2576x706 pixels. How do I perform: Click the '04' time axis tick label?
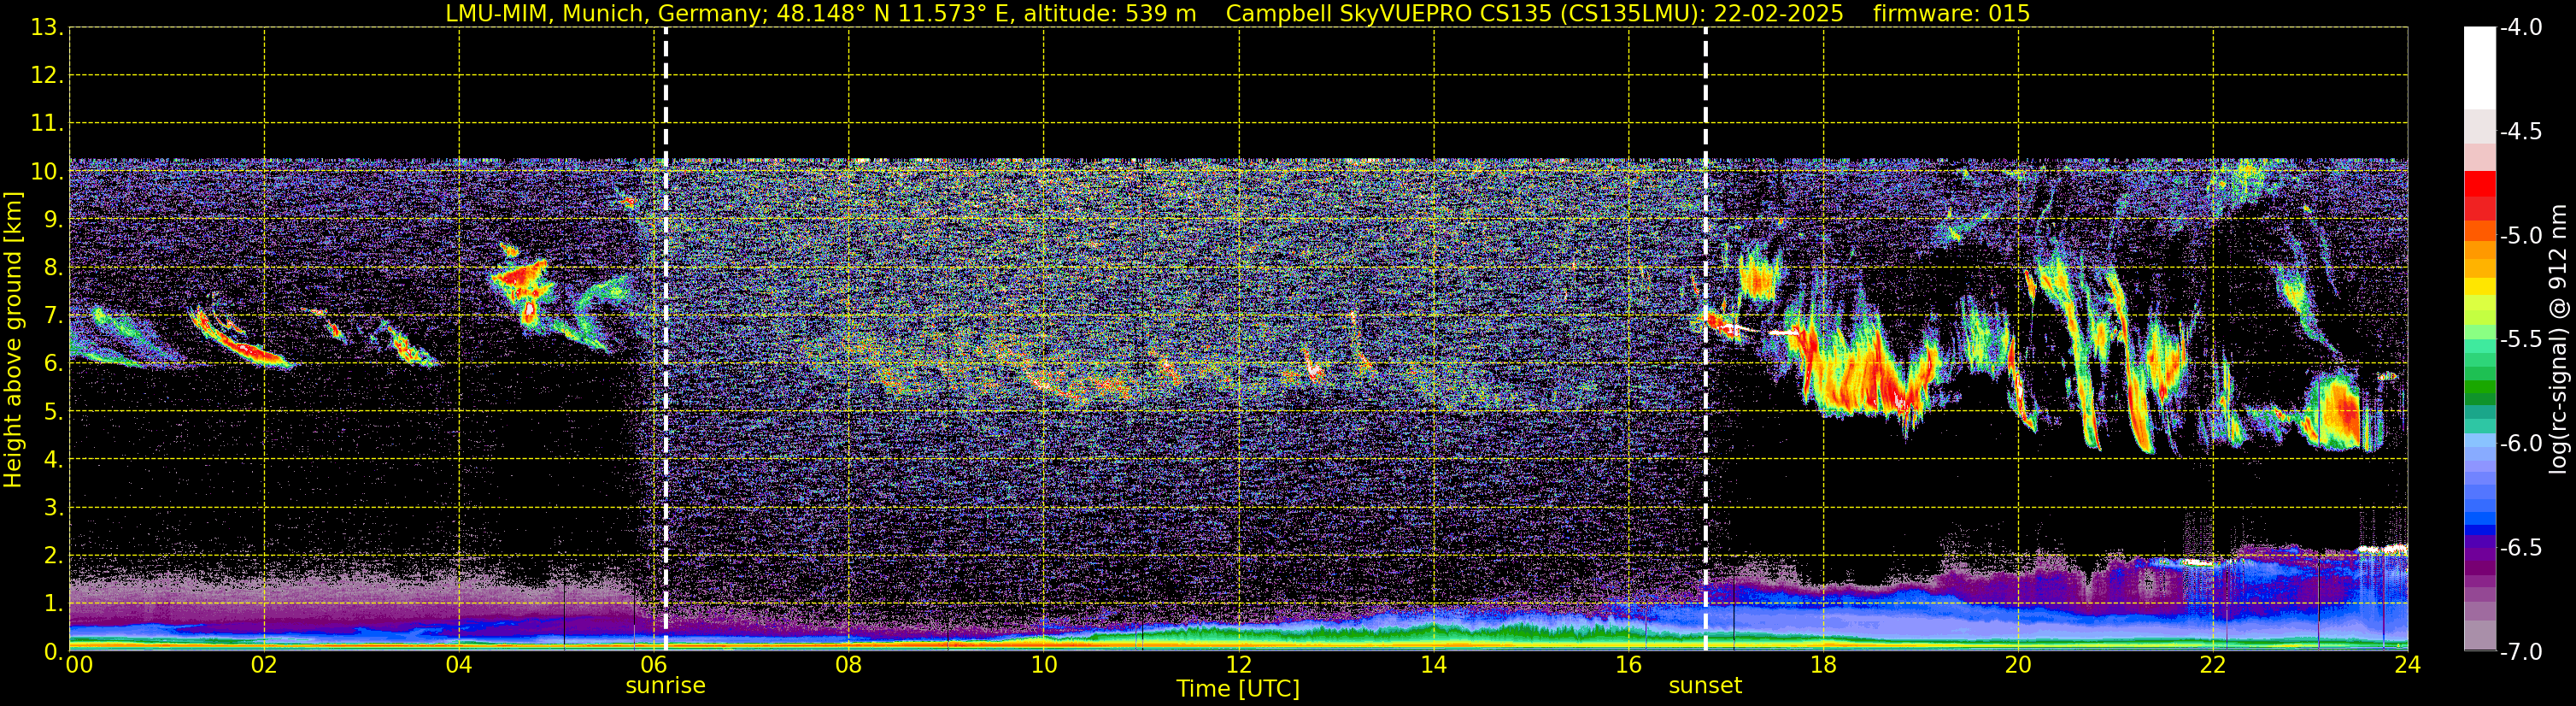[459, 665]
